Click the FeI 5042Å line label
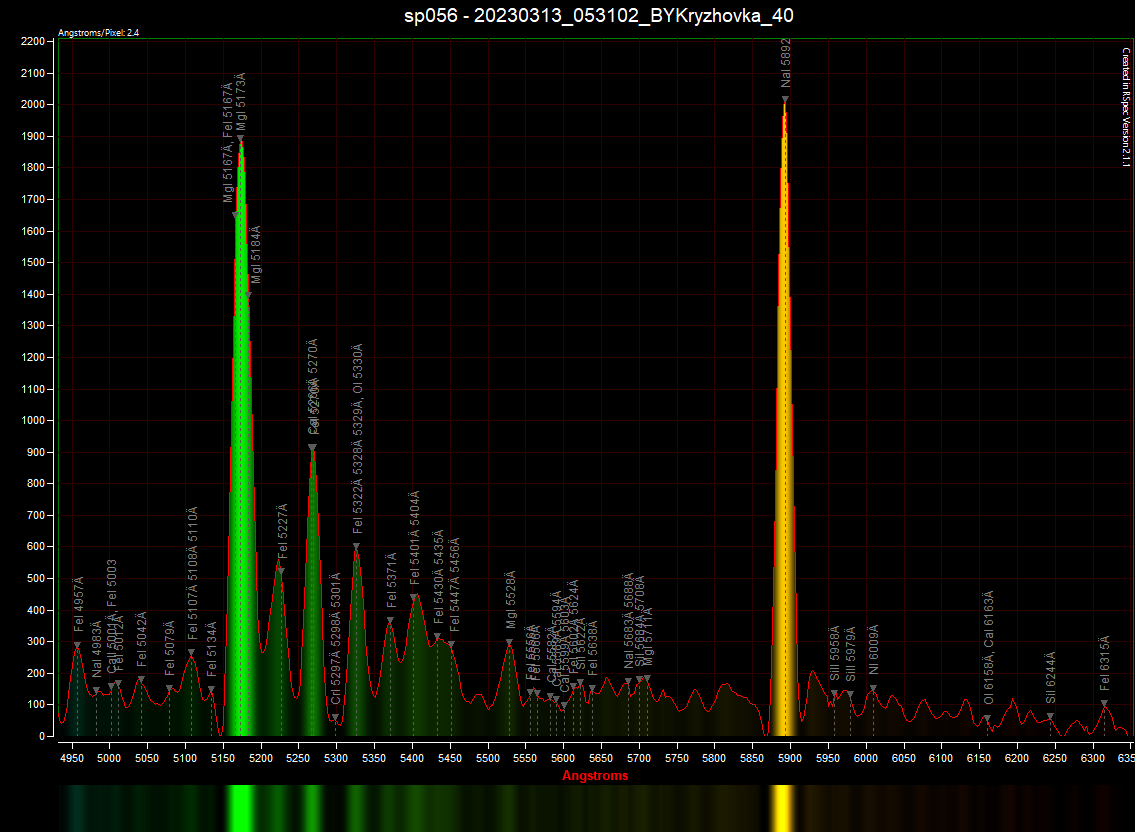The height and width of the screenshot is (832, 1135). (x=142, y=639)
